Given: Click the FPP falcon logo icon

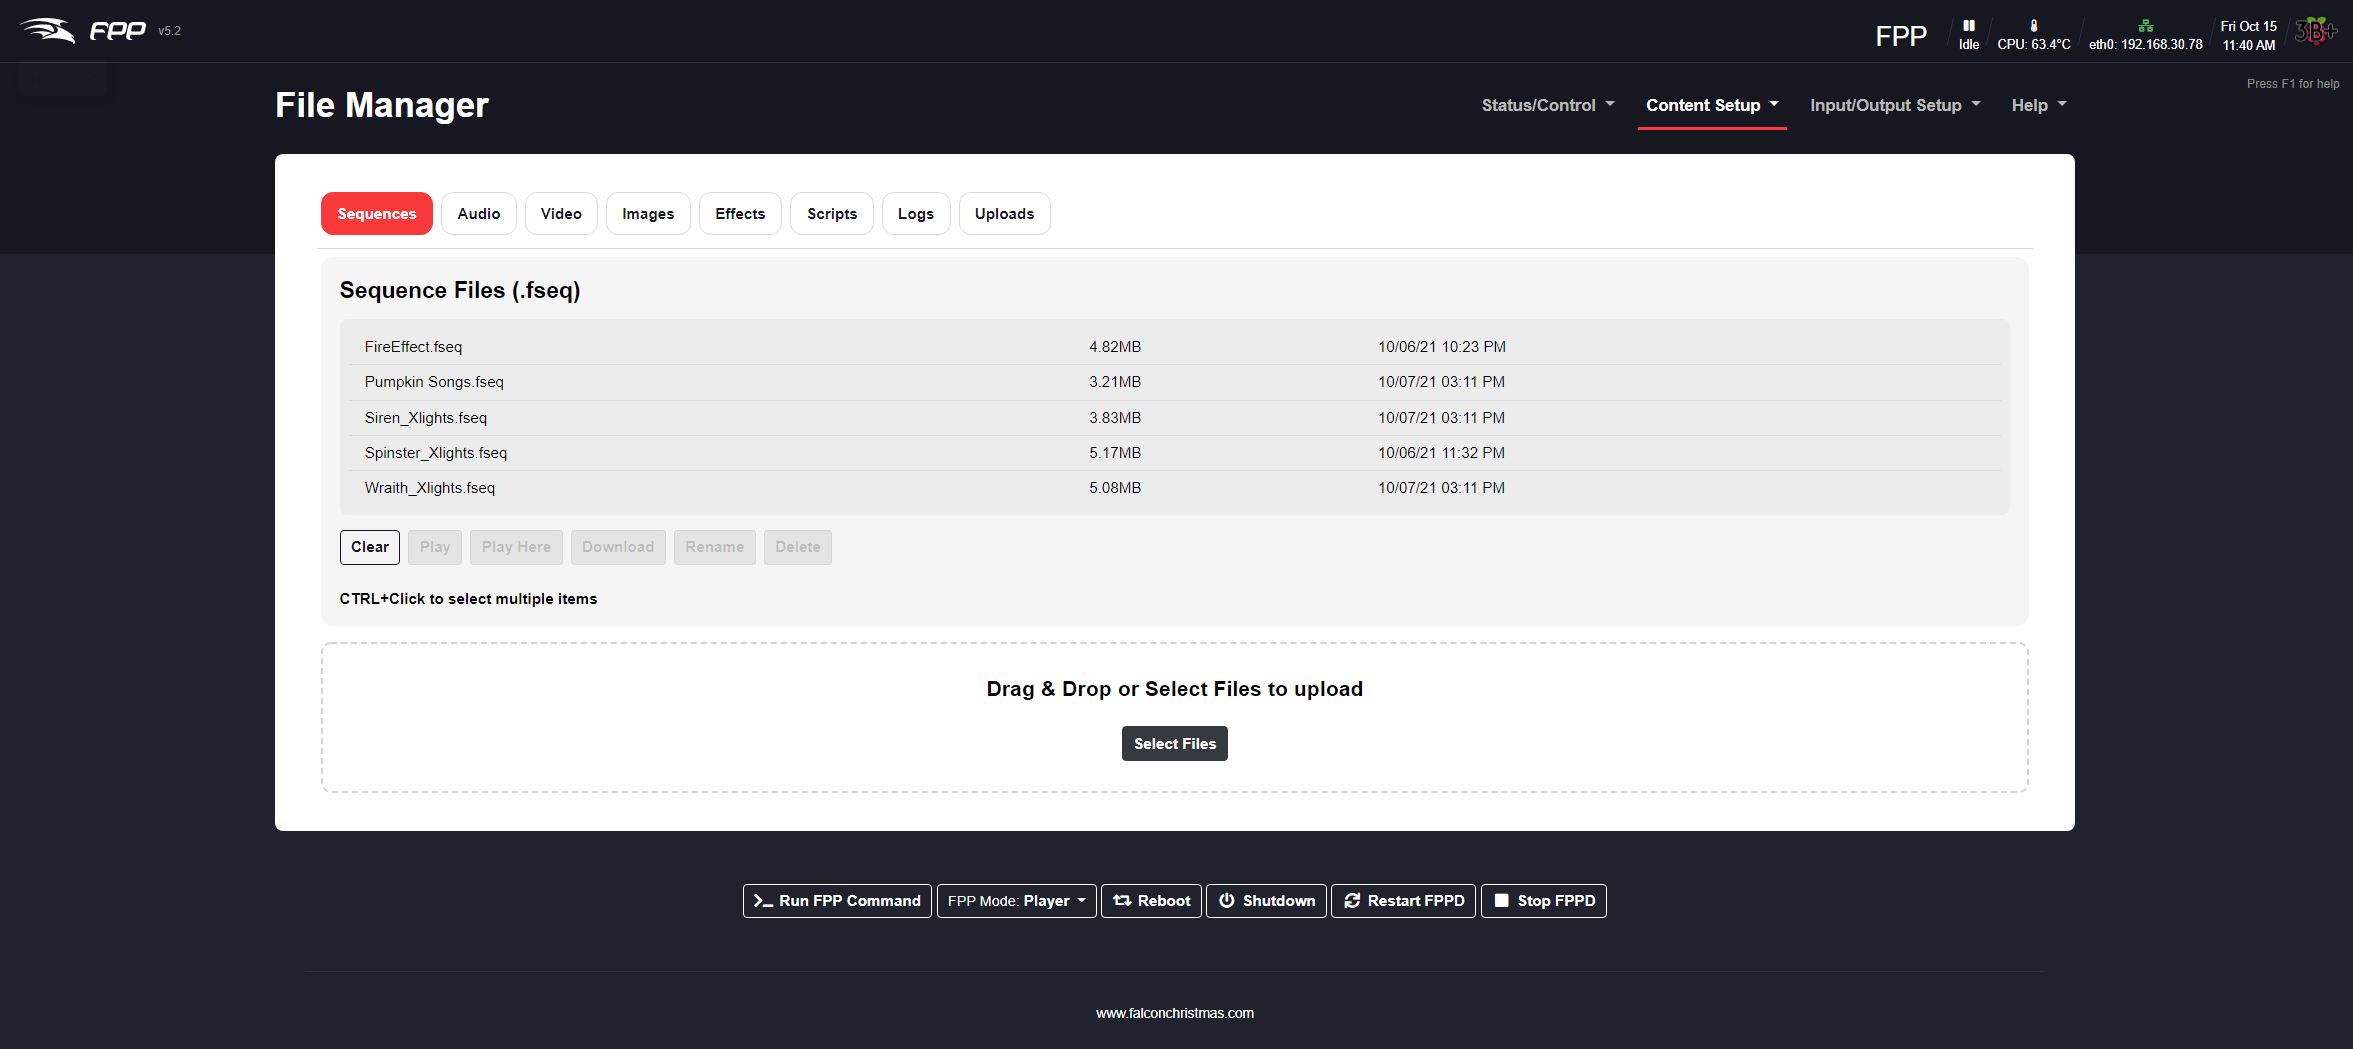Looking at the screenshot, I should click(x=48, y=31).
